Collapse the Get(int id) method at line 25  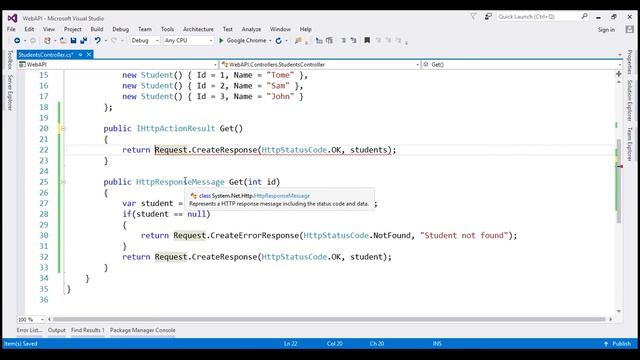tap(63, 182)
